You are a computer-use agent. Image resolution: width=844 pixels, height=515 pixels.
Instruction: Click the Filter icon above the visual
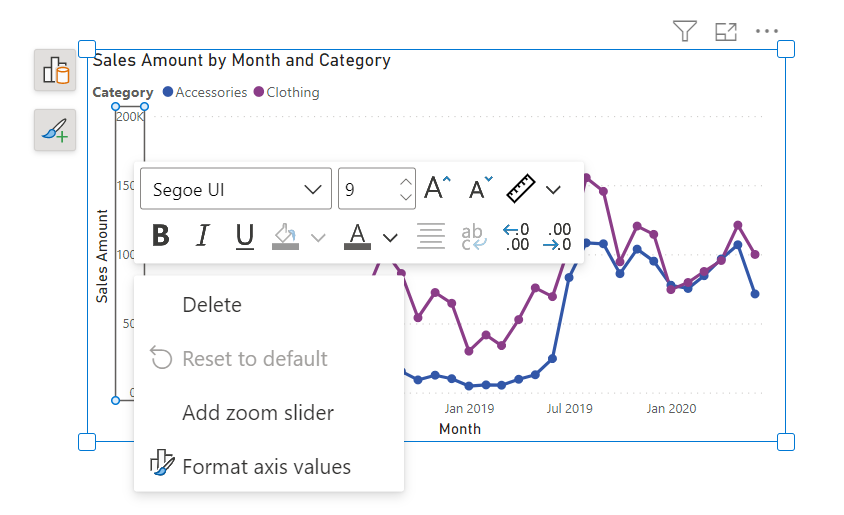click(x=684, y=32)
